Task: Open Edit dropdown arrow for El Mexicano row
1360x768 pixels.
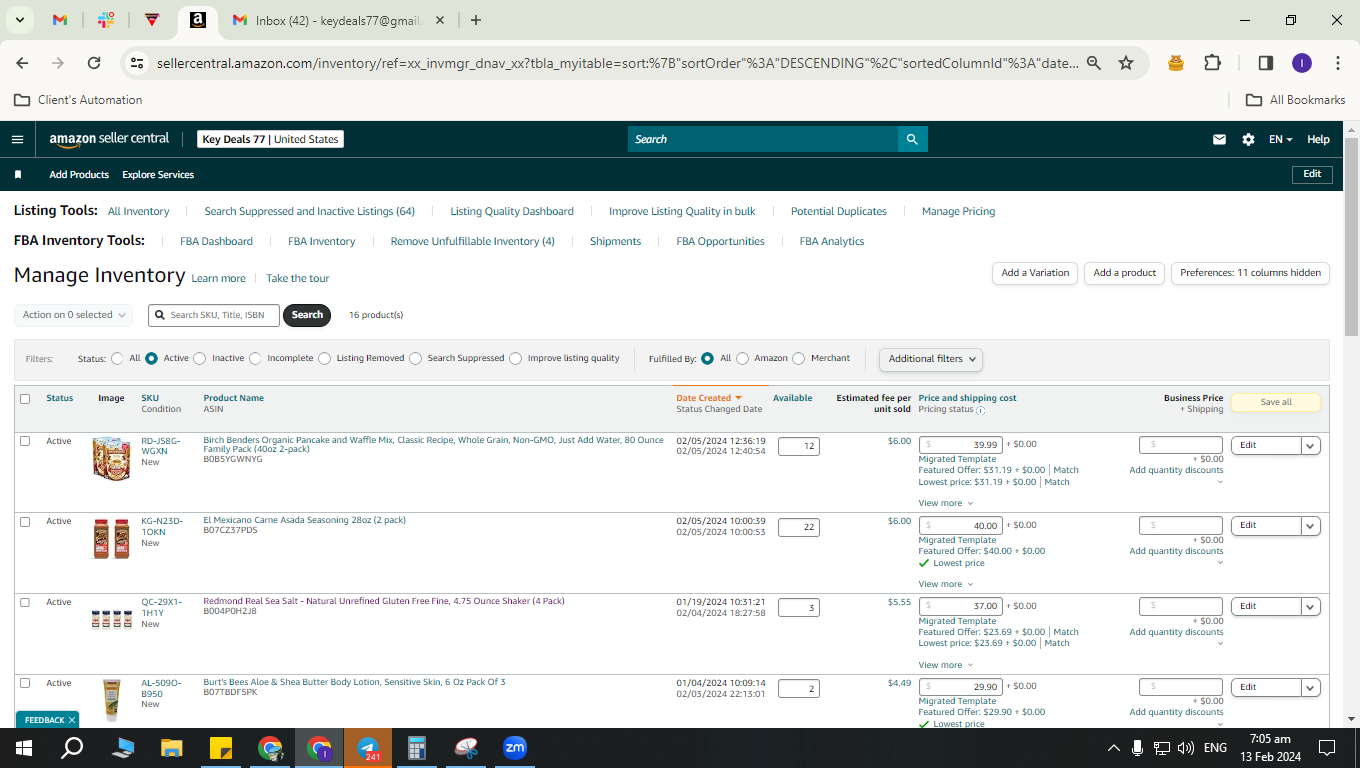Action: click(x=1311, y=525)
